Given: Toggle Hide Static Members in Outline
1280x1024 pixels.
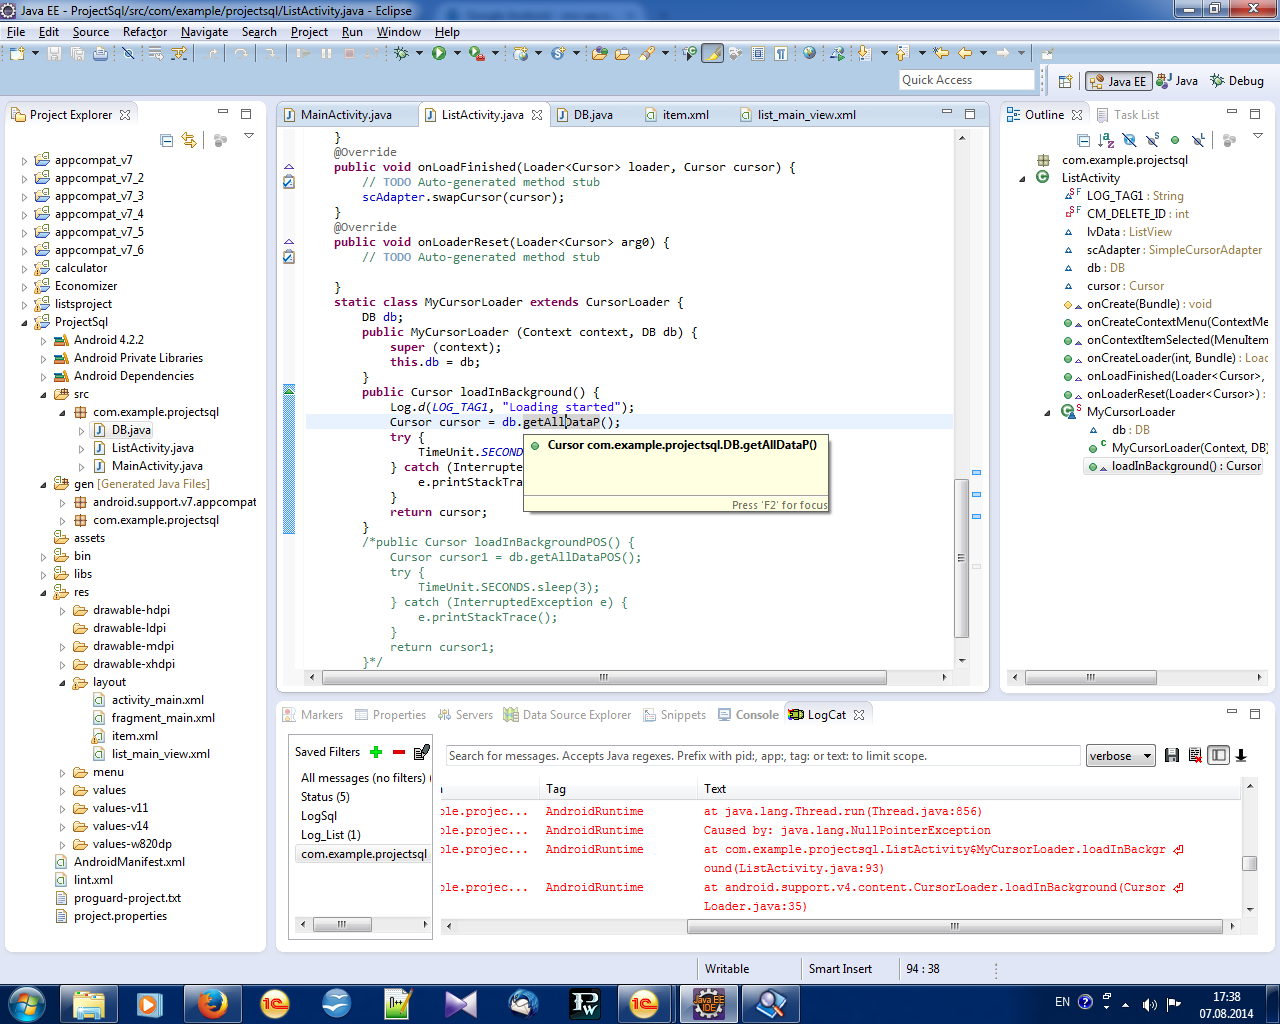Looking at the screenshot, I should pos(1153,140).
